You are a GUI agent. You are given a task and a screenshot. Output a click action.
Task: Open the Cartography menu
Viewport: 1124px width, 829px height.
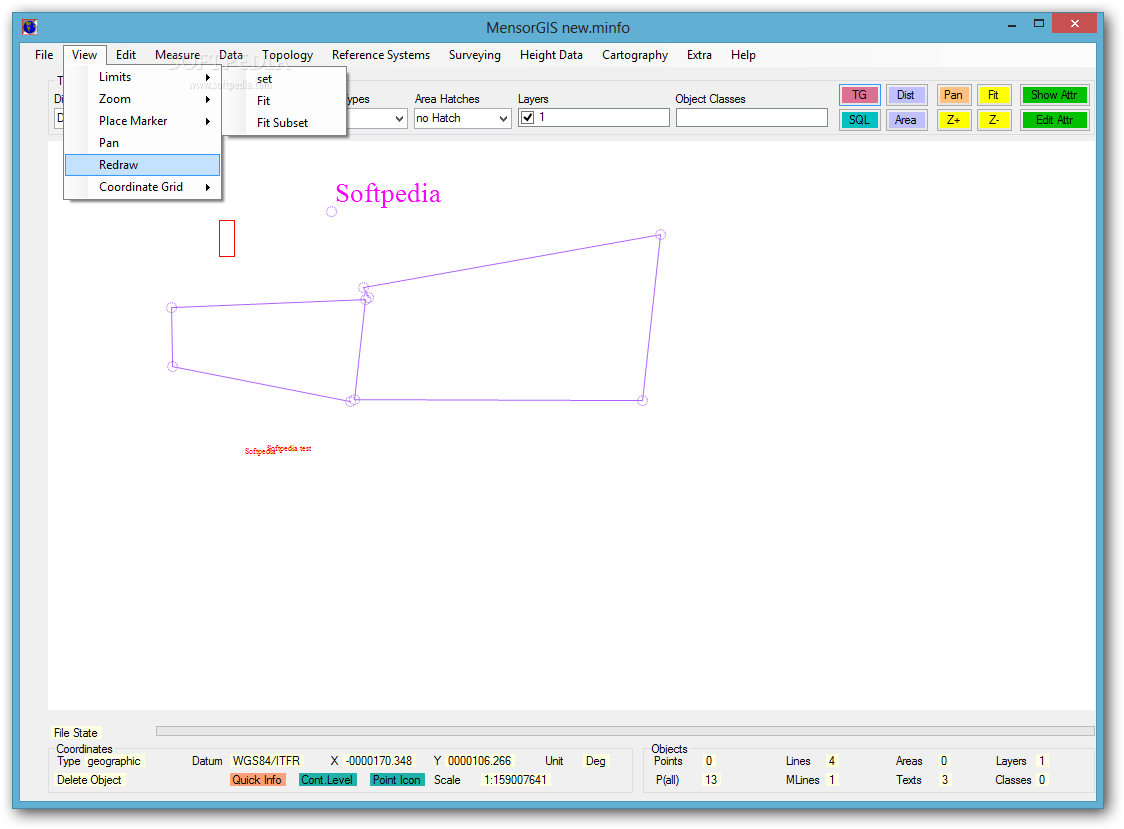[635, 55]
